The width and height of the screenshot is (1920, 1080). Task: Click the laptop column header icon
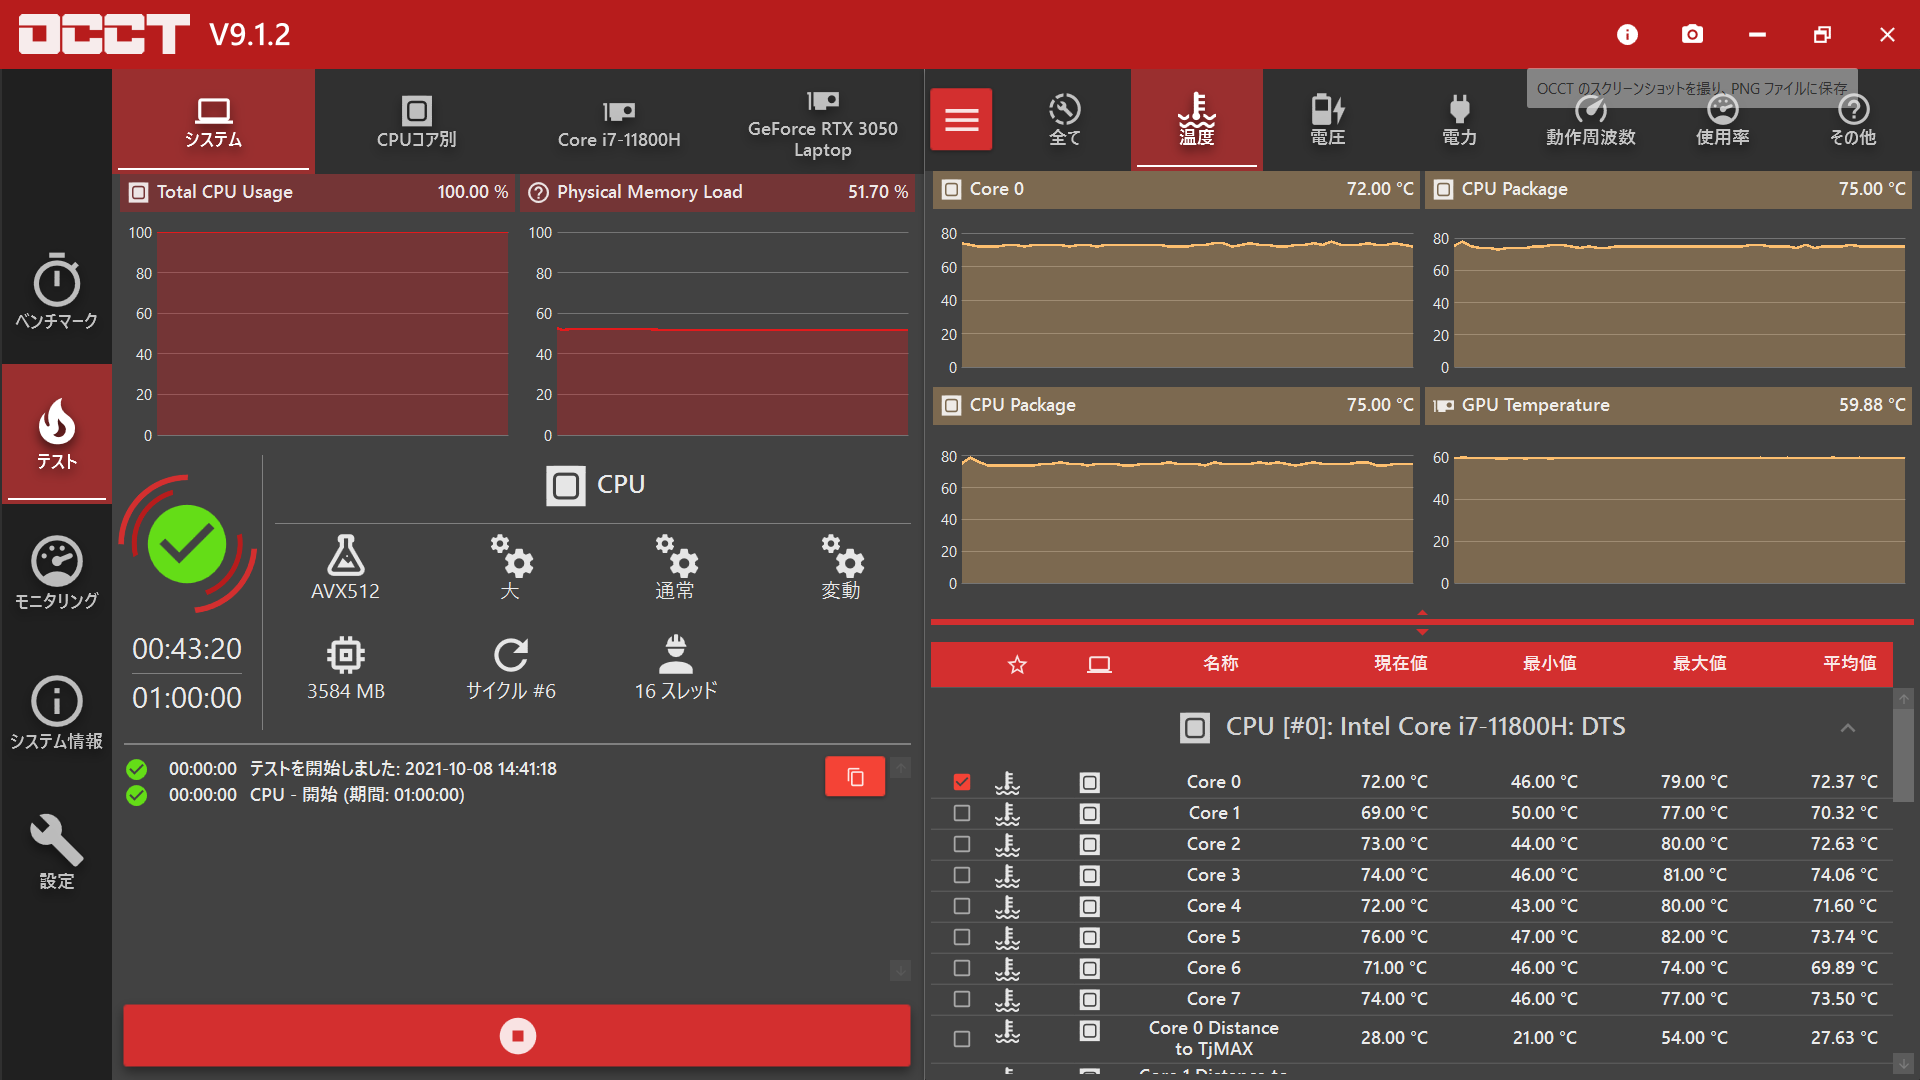(1099, 664)
